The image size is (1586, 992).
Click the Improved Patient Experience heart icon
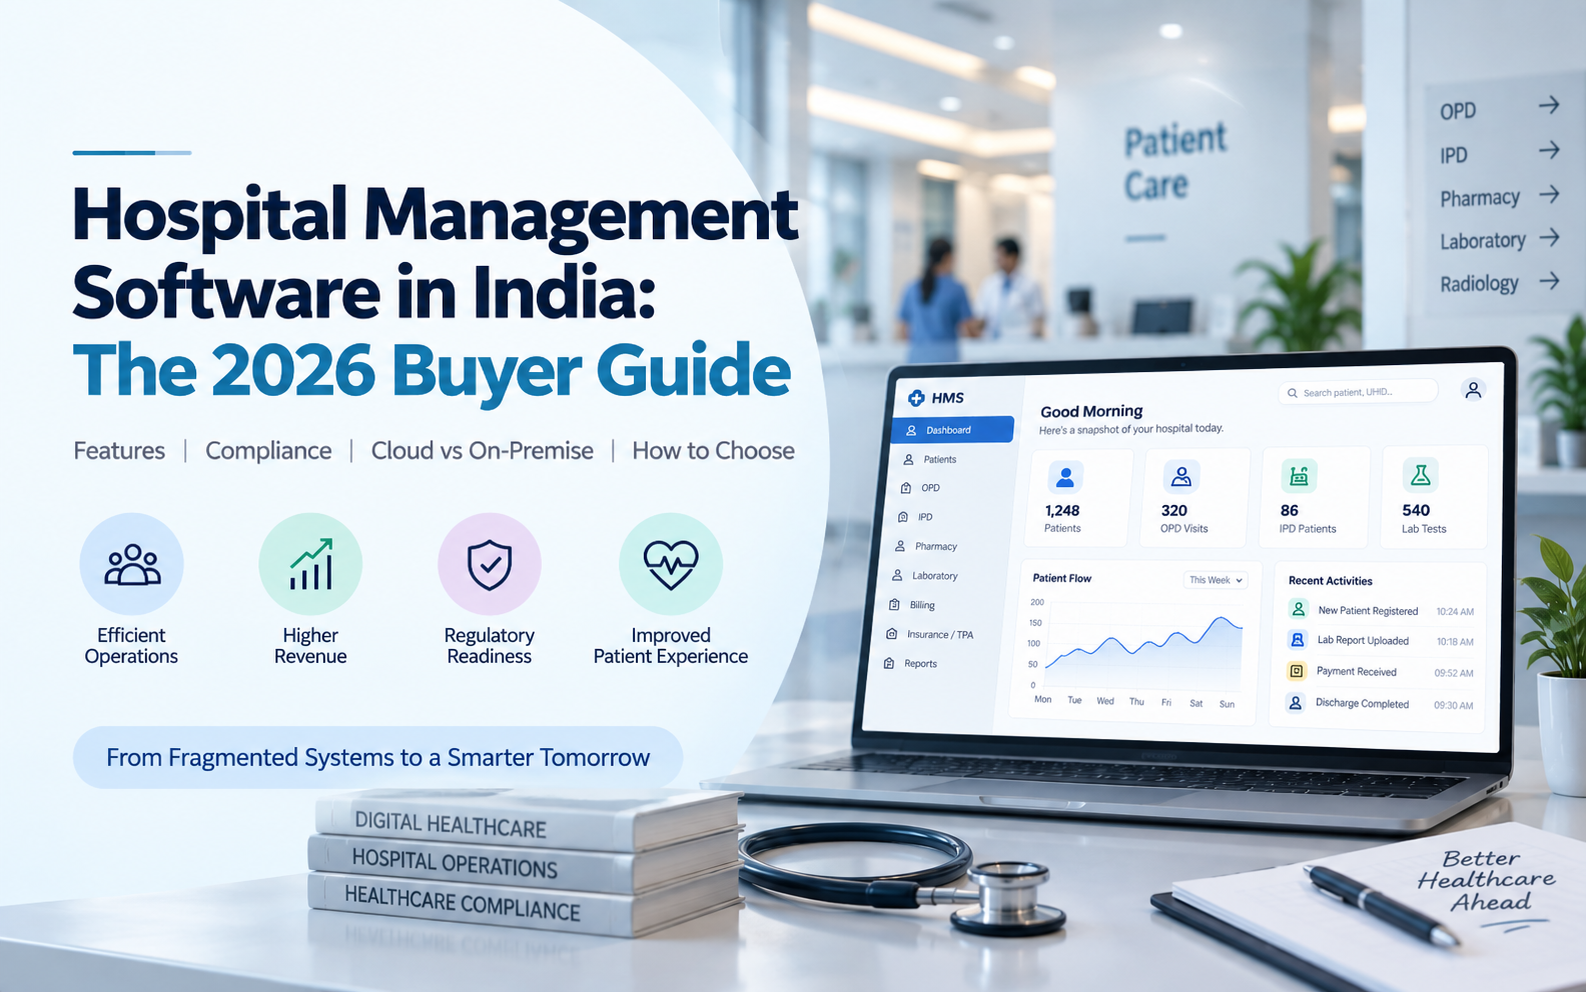[670, 564]
